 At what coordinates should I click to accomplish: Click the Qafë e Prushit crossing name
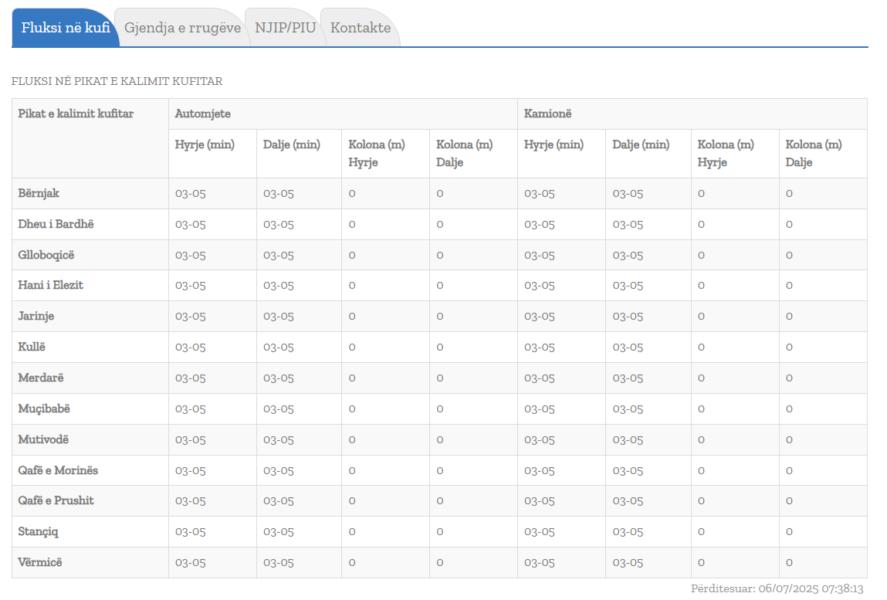coord(56,500)
